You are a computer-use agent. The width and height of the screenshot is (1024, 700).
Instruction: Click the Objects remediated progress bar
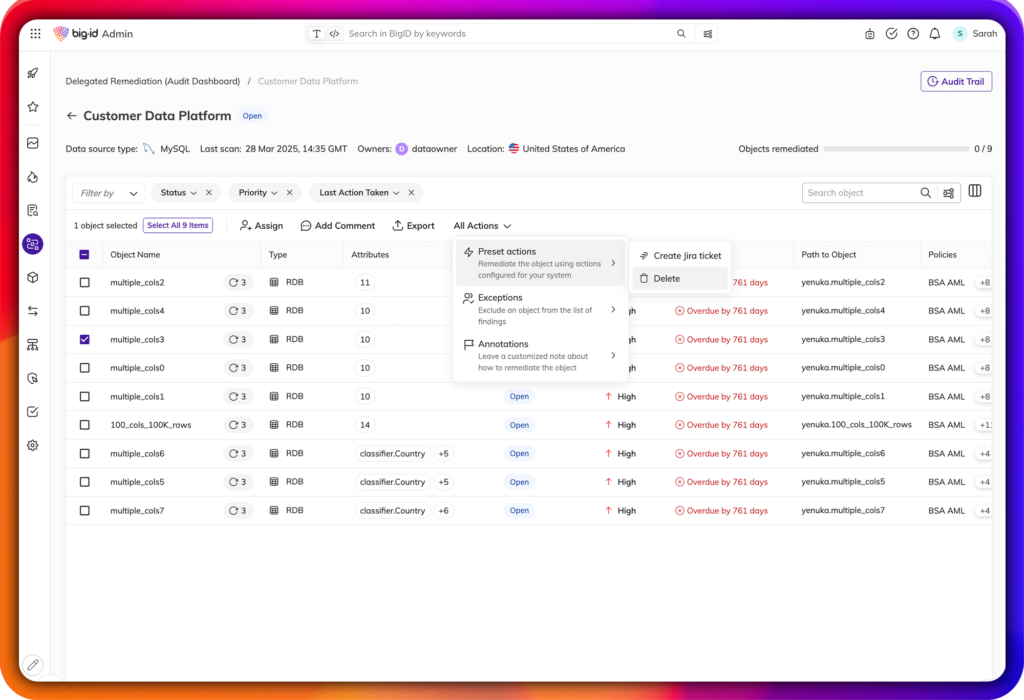pos(895,149)
